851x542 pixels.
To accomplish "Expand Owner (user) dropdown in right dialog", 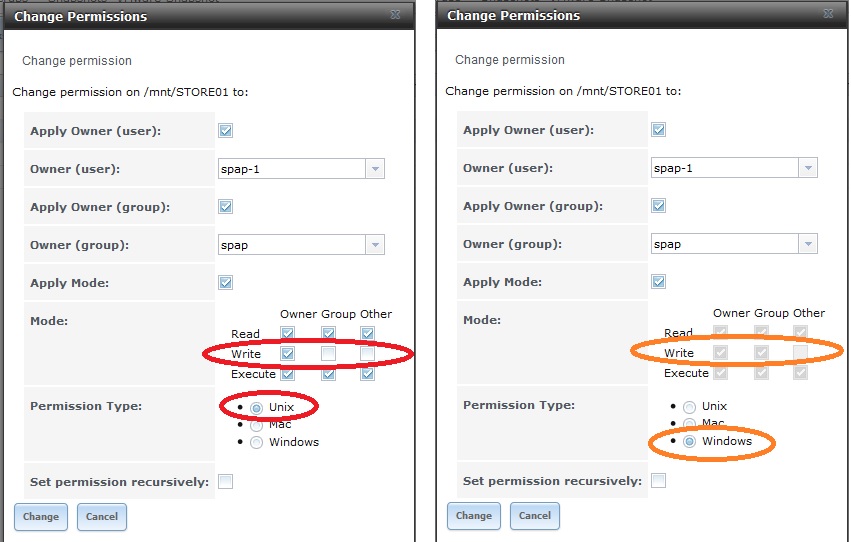I will click(808, 168).
